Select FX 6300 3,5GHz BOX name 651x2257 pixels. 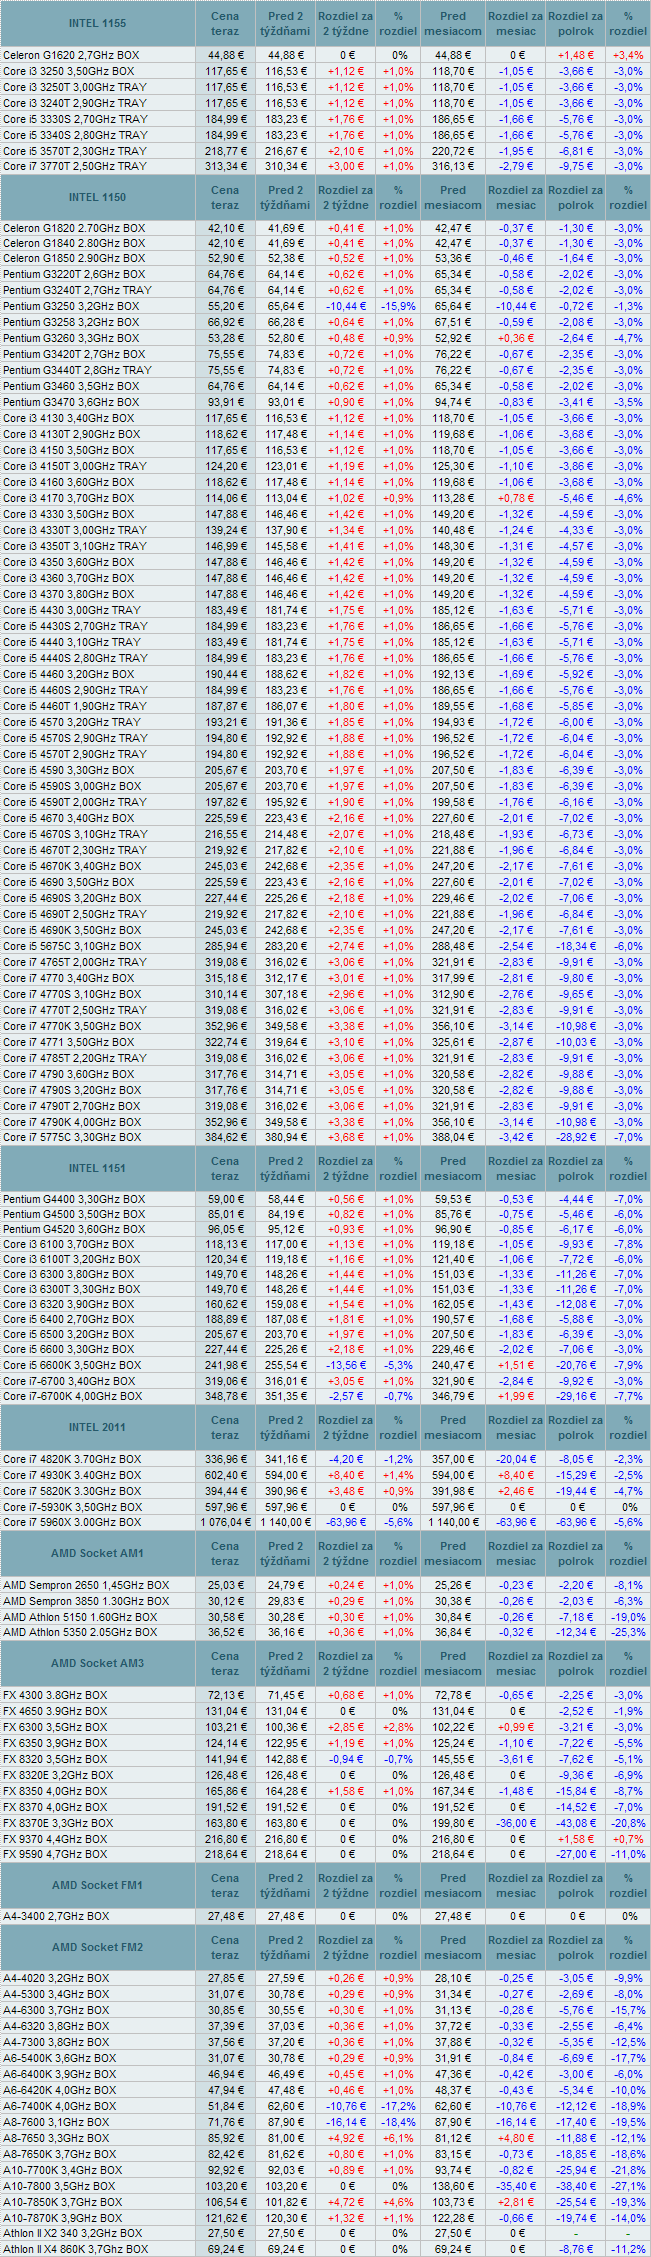point(55,1727)
